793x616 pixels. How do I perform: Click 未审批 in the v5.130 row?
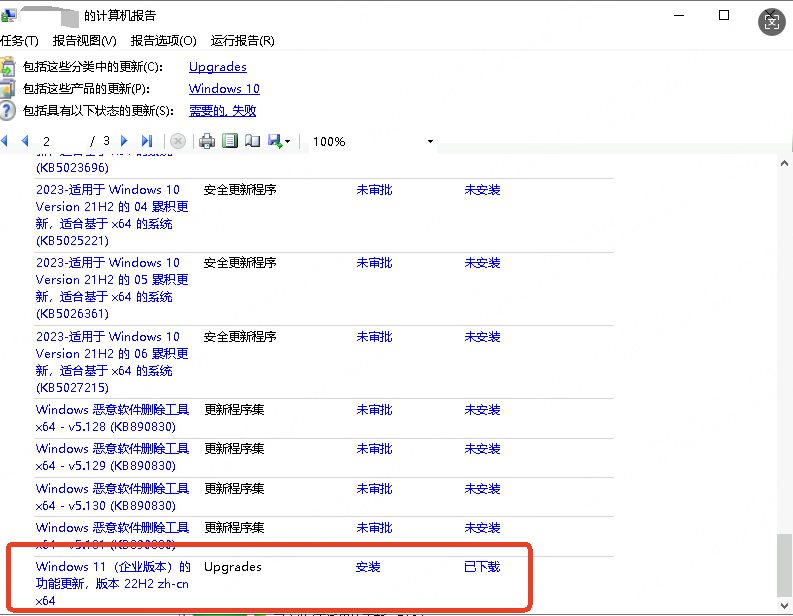click(374, 489)
